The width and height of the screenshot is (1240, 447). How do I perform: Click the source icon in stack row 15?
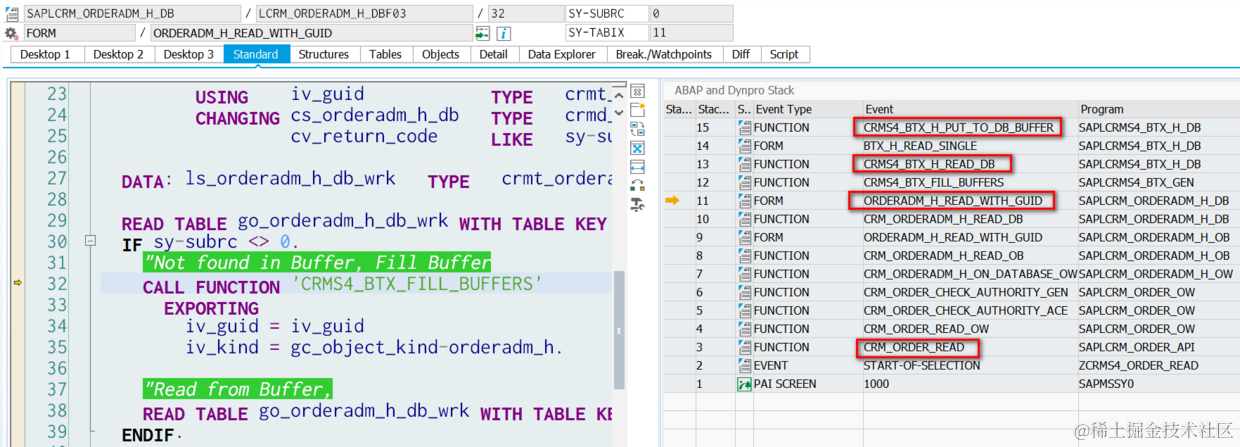click(744, 127)
